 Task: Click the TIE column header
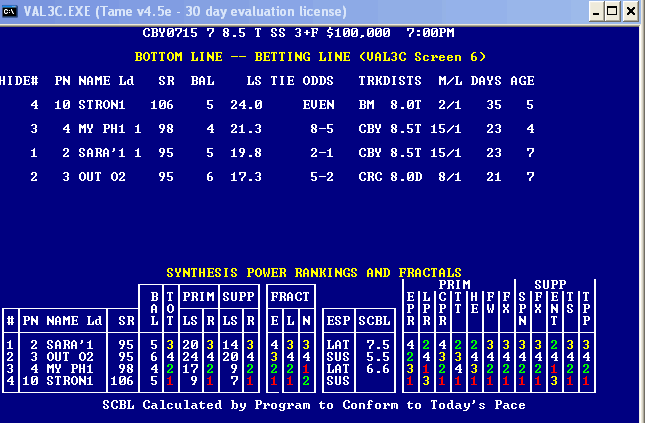[282, 81]
